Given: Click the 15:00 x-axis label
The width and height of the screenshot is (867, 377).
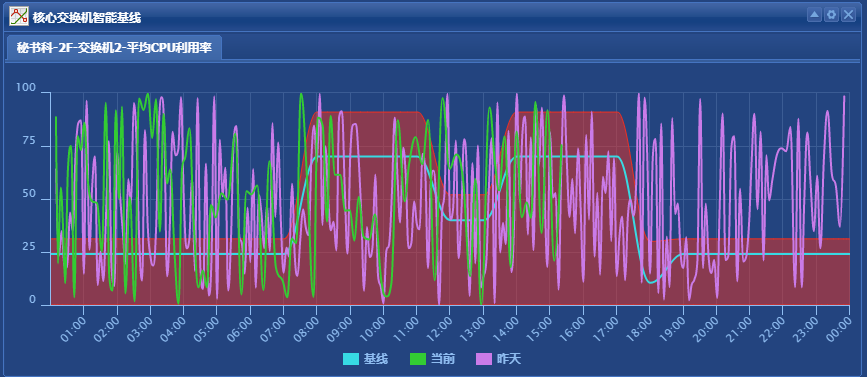Looking at the screenshot, I should tap(538, 328).
